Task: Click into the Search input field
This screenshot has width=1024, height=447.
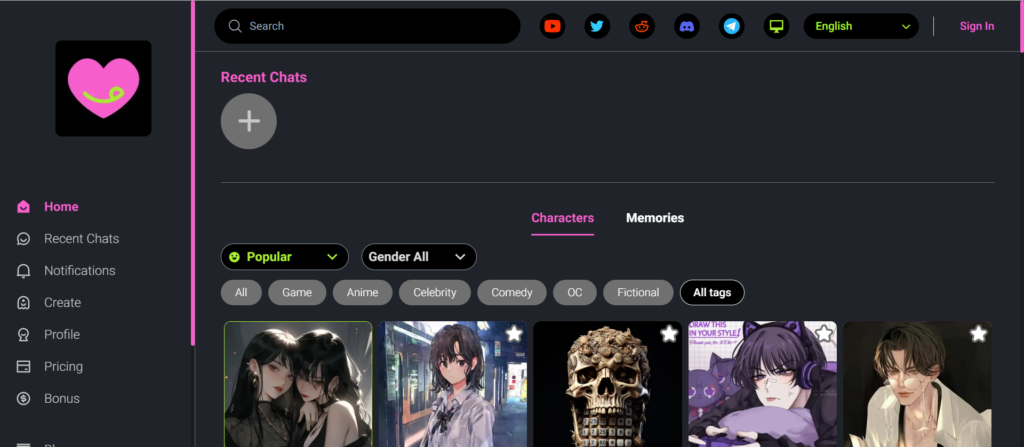Action: coord(368,26)
